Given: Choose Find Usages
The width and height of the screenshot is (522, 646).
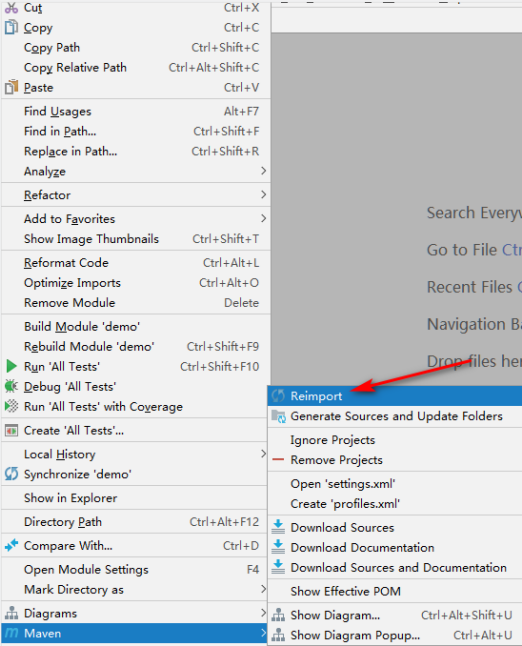Looking at the screenshot, I should click(x=136, y=111).
